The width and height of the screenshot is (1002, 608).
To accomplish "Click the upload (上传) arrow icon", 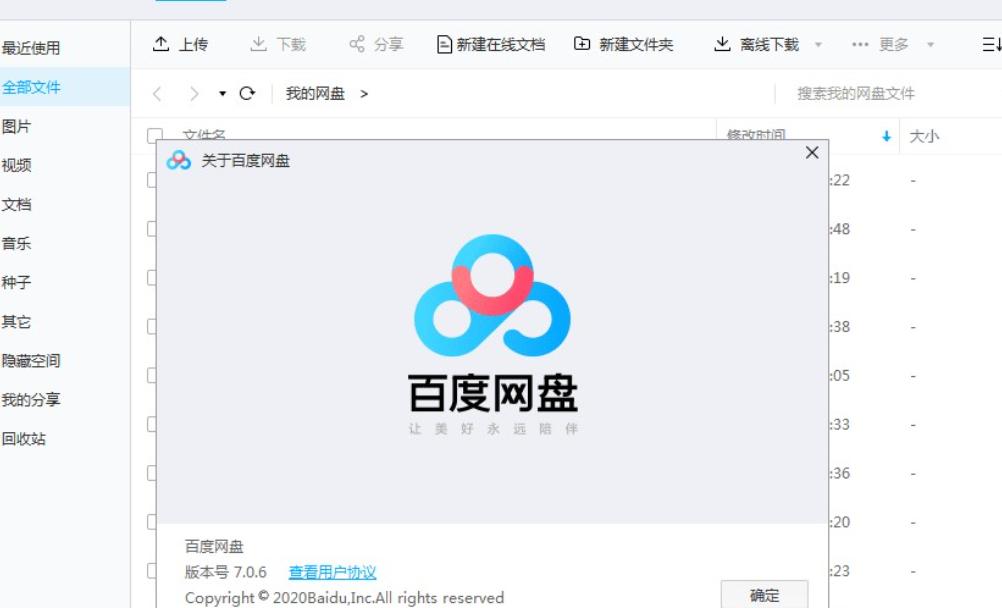I will coord(161,44).
